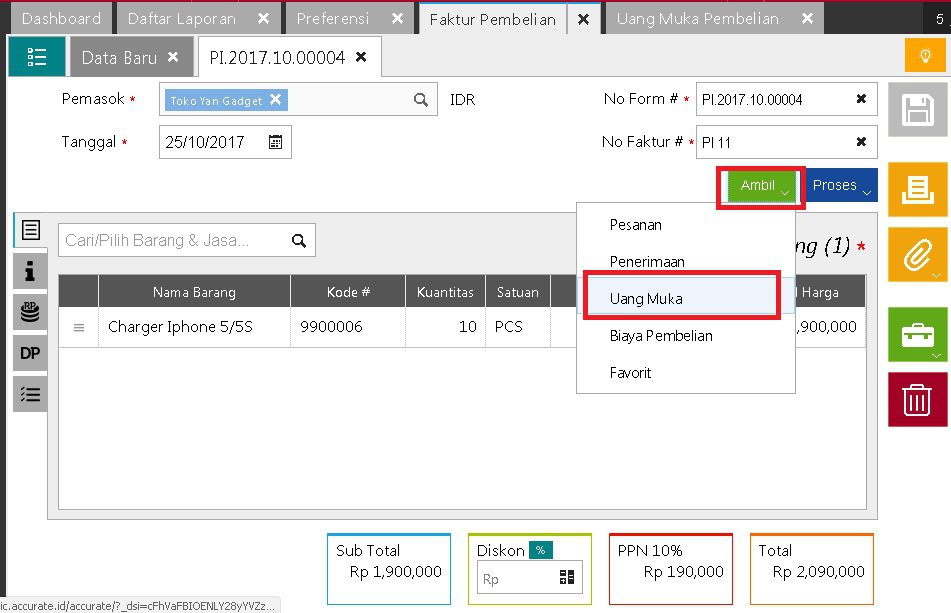This screenshot has height=613, width=951.
Task: Click the orange print icon
Action: [917, 188]
